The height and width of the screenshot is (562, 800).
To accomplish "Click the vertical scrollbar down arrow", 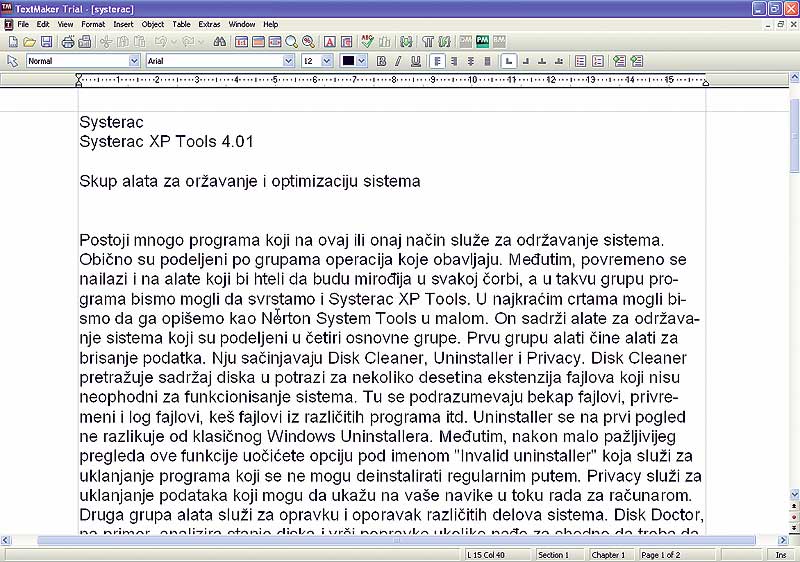I will [794, 494].
